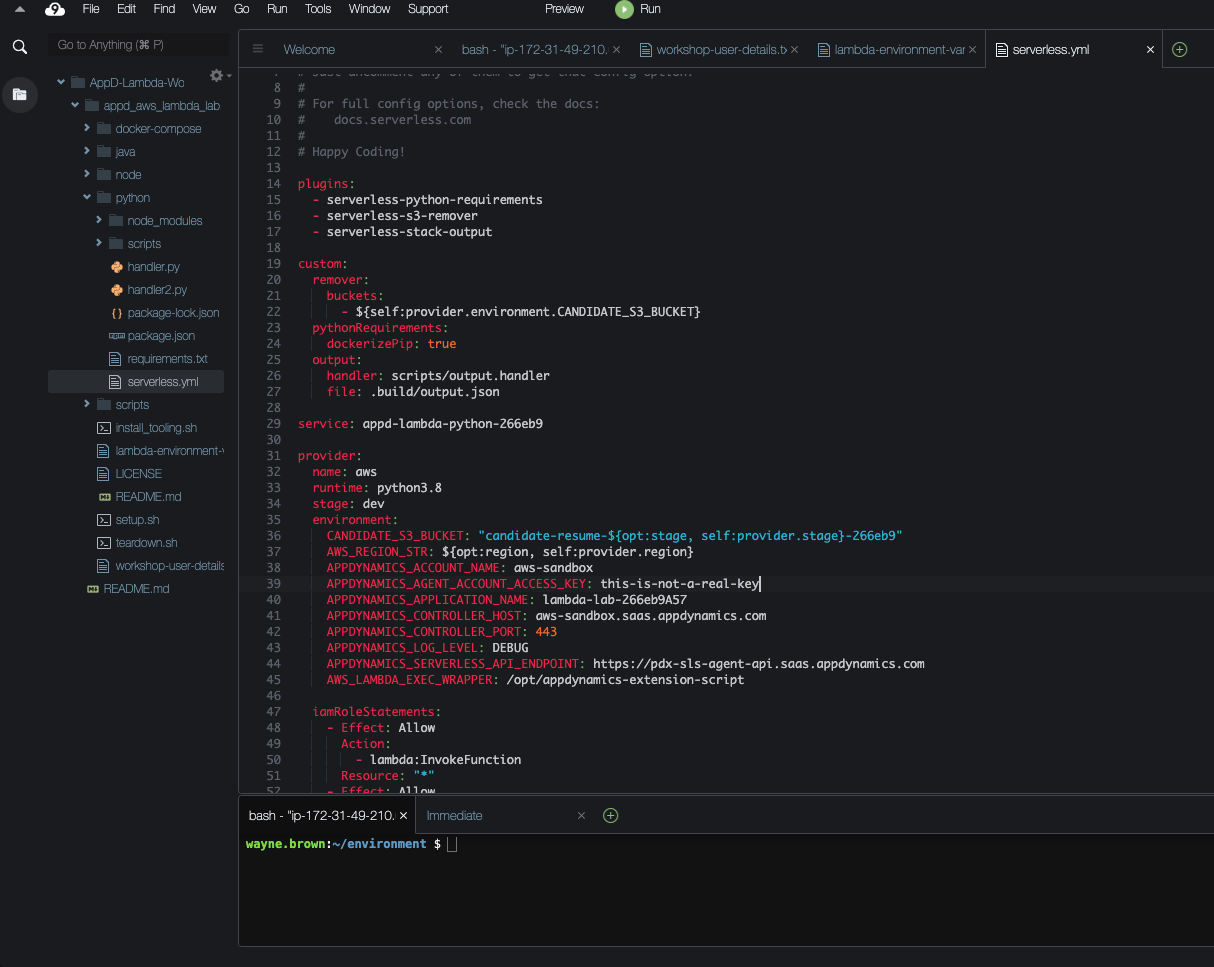Viewport: 1214px width, 967px height.
Task: Open teardown.sh from the file tree
Action: (x=146, y=543)
